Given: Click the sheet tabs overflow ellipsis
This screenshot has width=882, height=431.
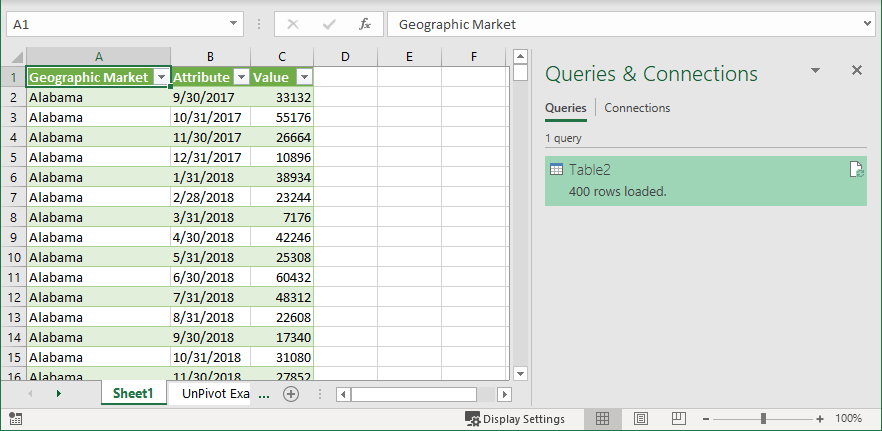Looking at the screenshot, I should [264, 396].
